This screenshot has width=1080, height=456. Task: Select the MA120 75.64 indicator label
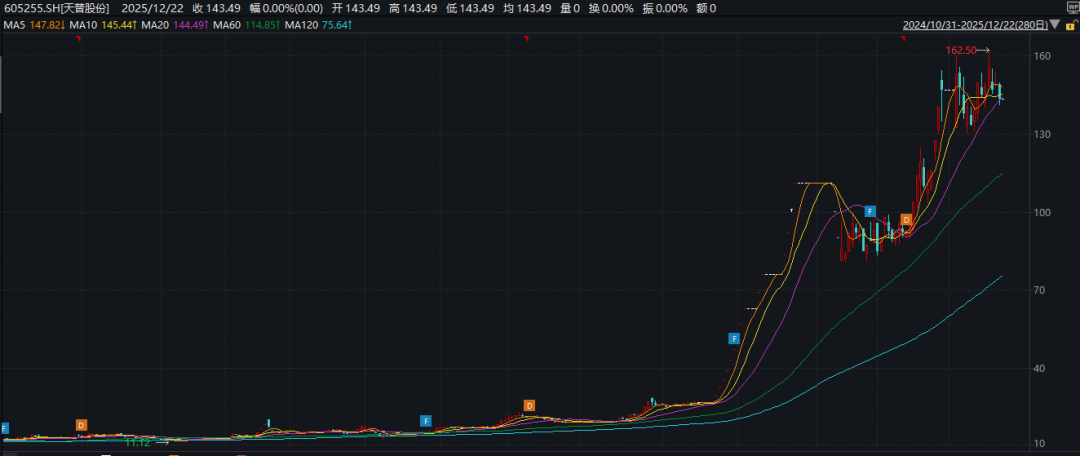click(318, 25)
